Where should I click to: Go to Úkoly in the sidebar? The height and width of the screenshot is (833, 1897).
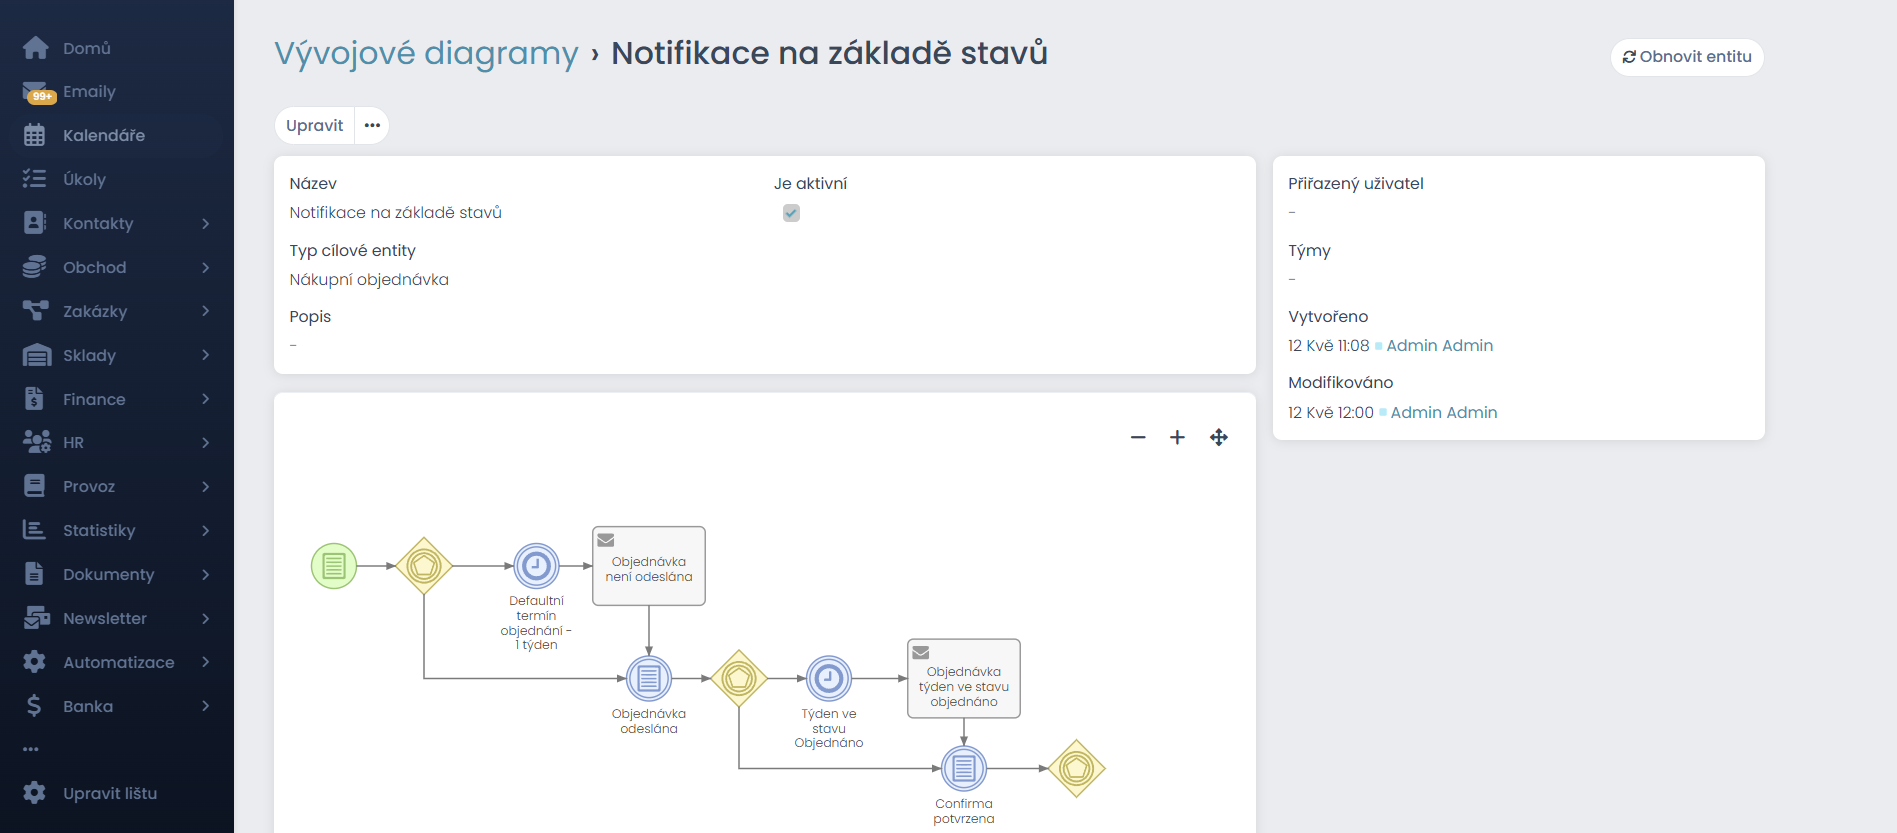tap(84, 179)
